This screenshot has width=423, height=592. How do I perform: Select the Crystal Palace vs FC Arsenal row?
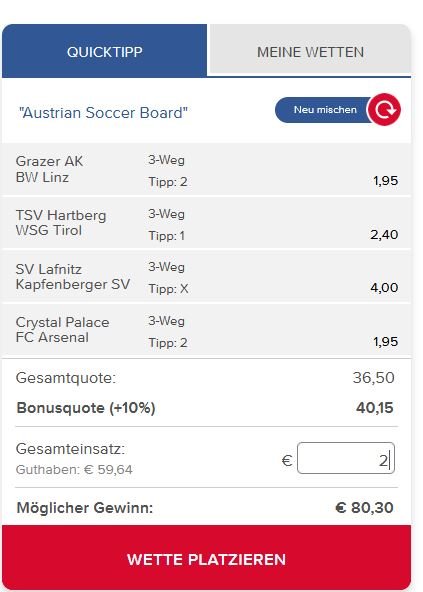tap(206, 330)
